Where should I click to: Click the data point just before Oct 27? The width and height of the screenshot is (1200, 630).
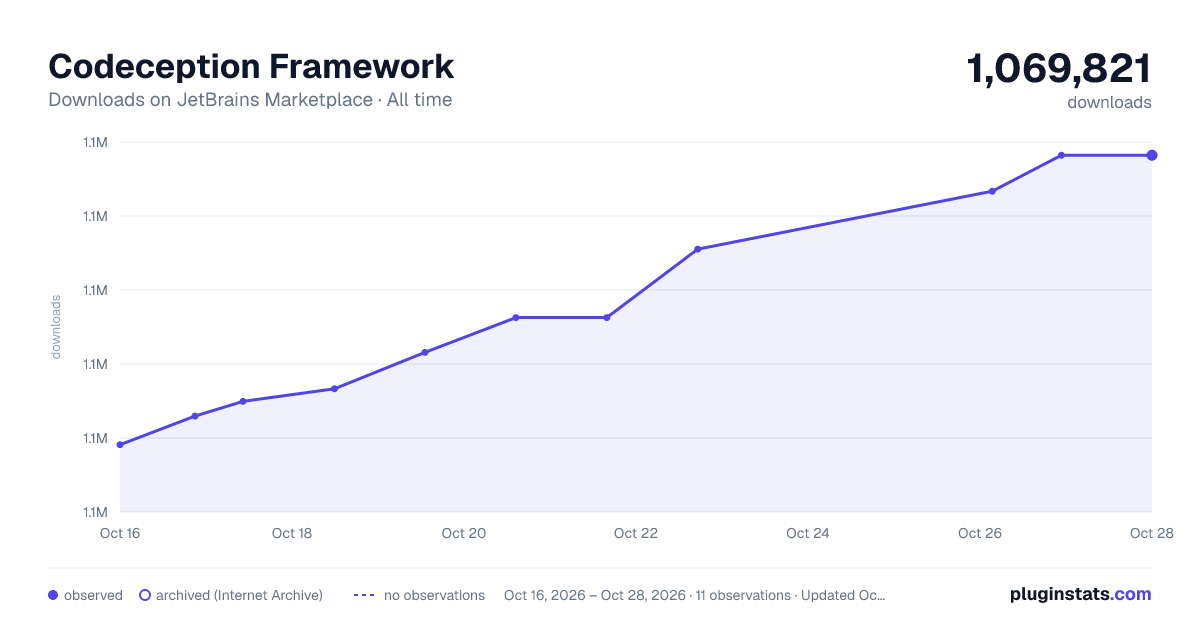[x=1061, y=155]
